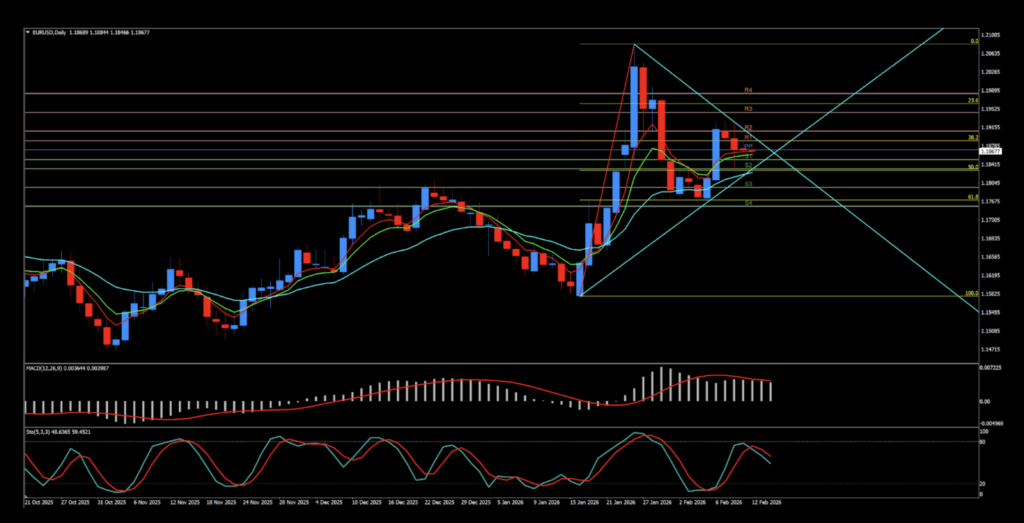Select the 23.6 Fibonacci retracement label
The image size is (1024, 523).
point(972,101)
